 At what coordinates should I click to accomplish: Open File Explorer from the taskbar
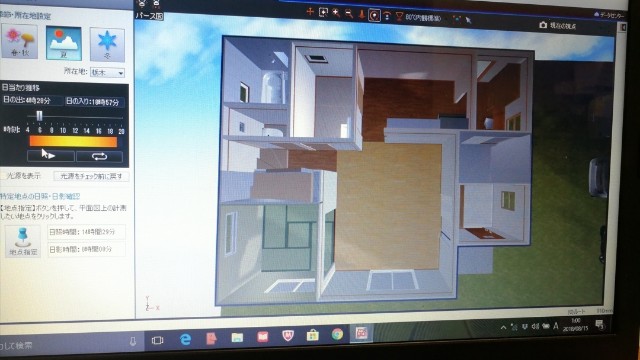tap(237, 337)
